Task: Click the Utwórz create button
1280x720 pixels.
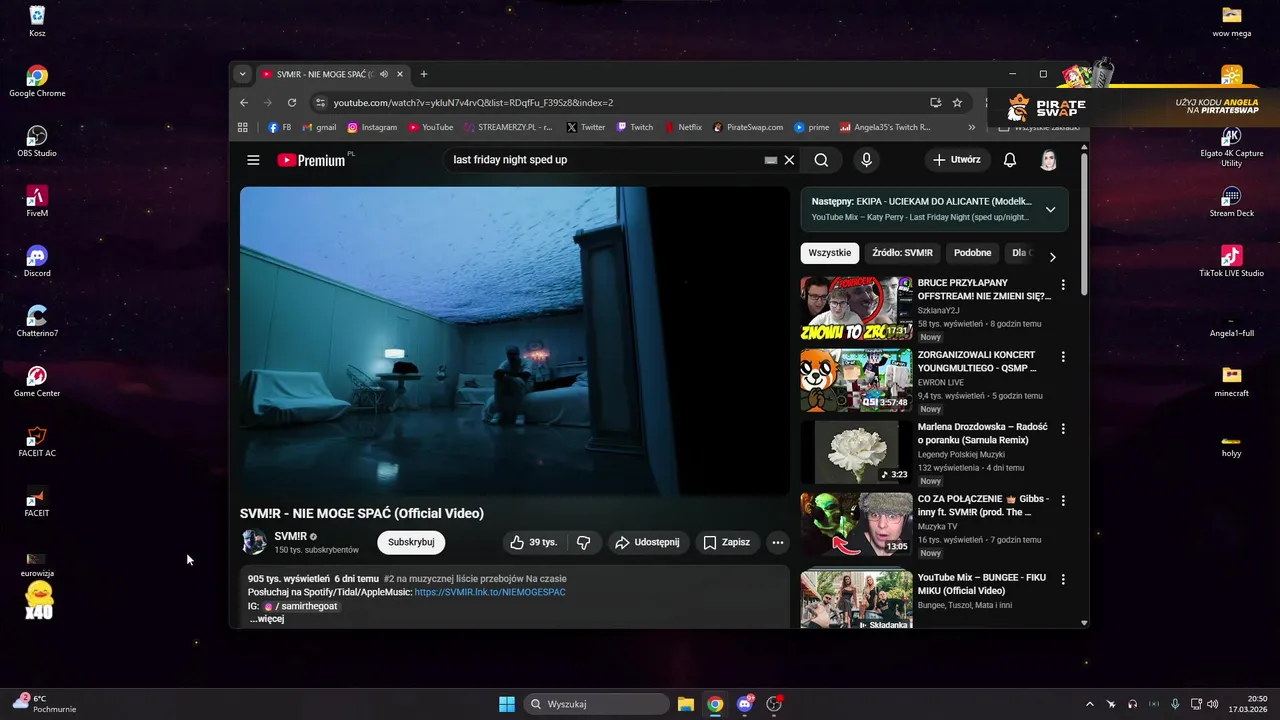Action: 957,160
